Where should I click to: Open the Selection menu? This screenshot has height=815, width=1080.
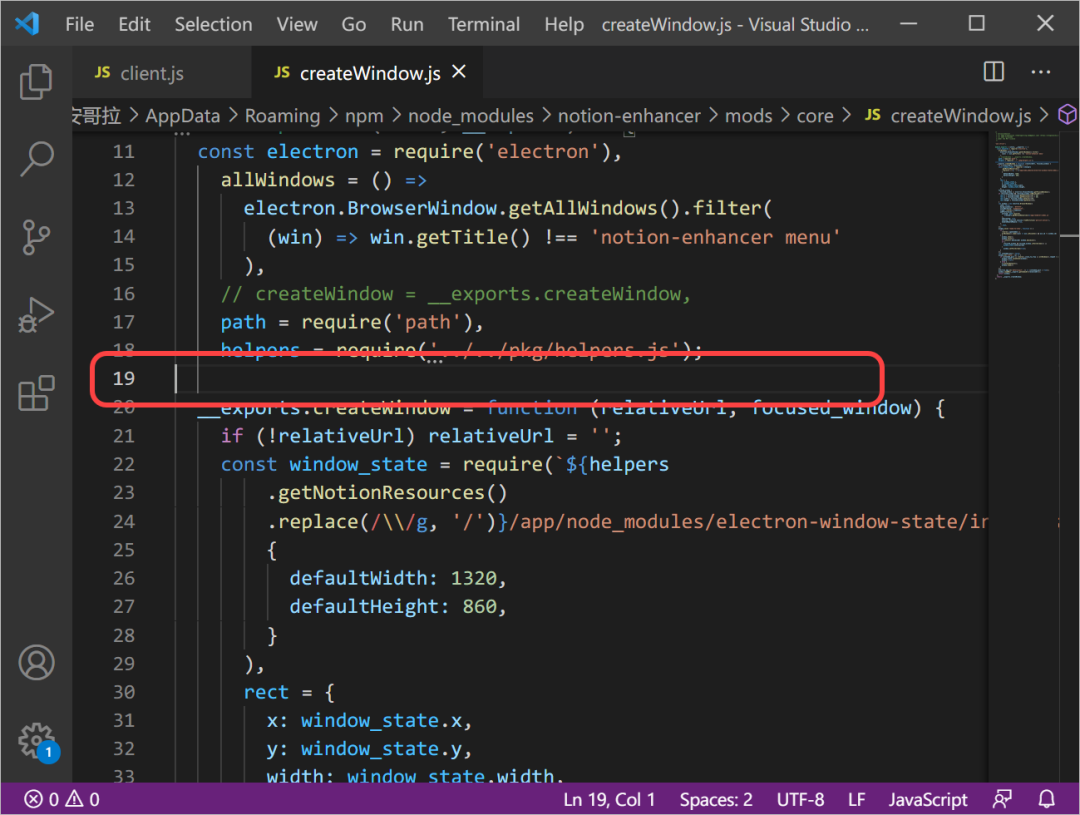pos(213,24)
